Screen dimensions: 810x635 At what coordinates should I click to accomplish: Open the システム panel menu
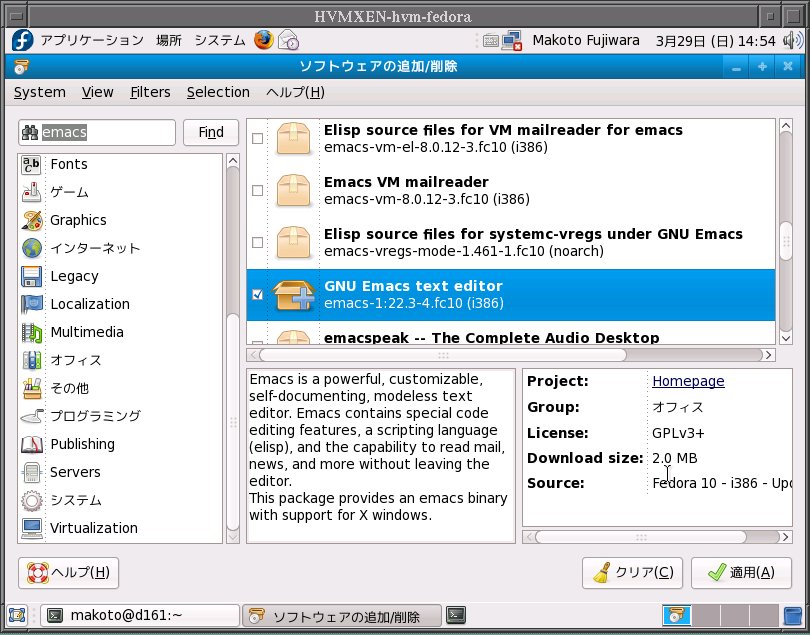220,40
